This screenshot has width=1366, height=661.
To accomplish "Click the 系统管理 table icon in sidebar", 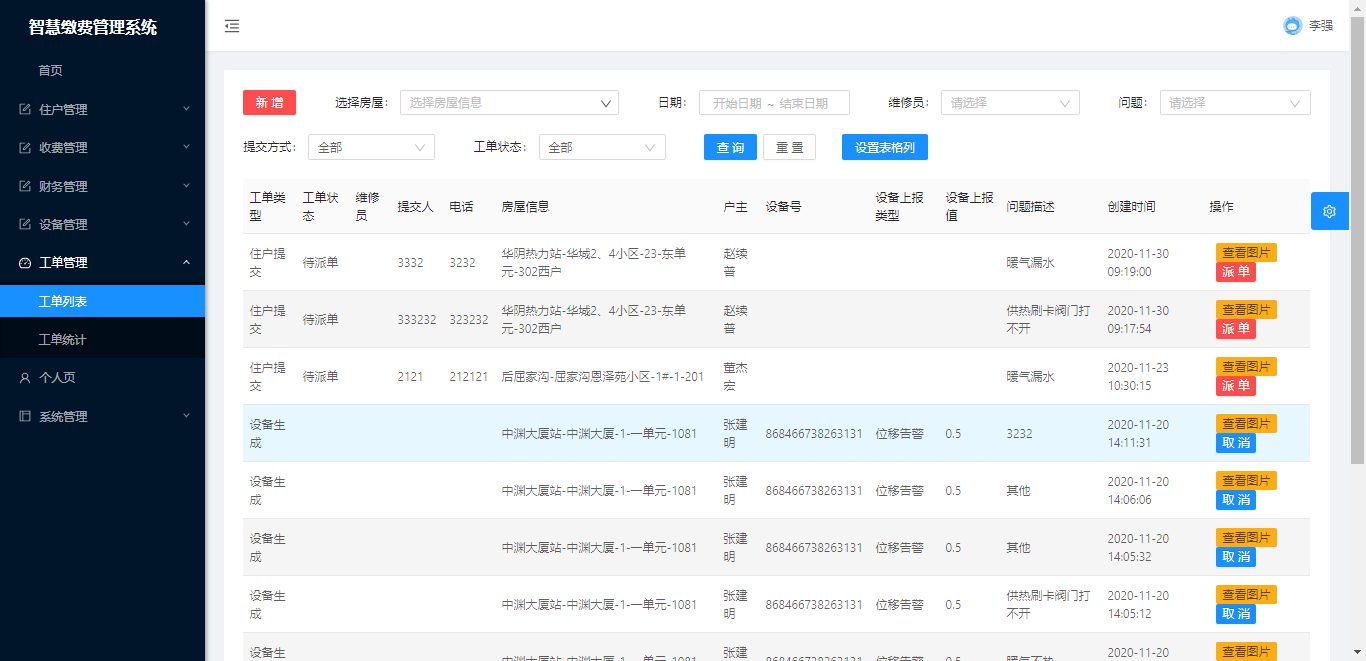I will click(x=25, y=416).
